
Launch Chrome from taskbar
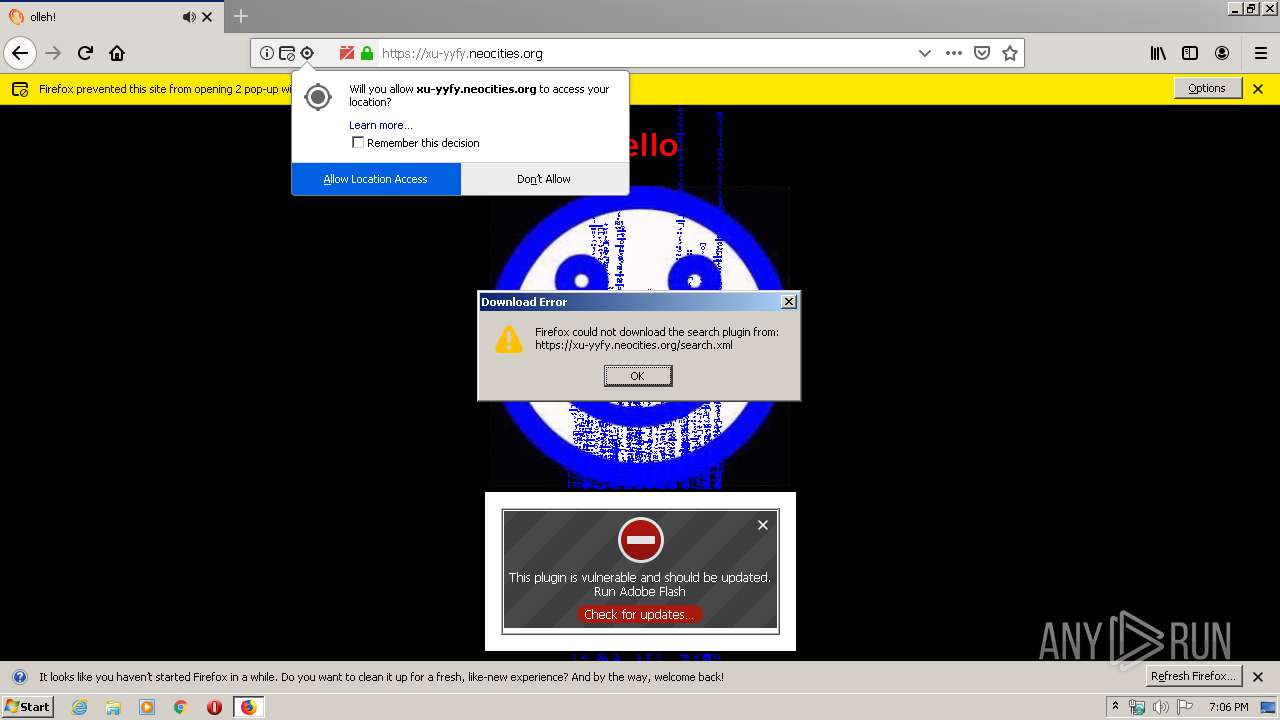pyautogui.click(x=180, y=707)
